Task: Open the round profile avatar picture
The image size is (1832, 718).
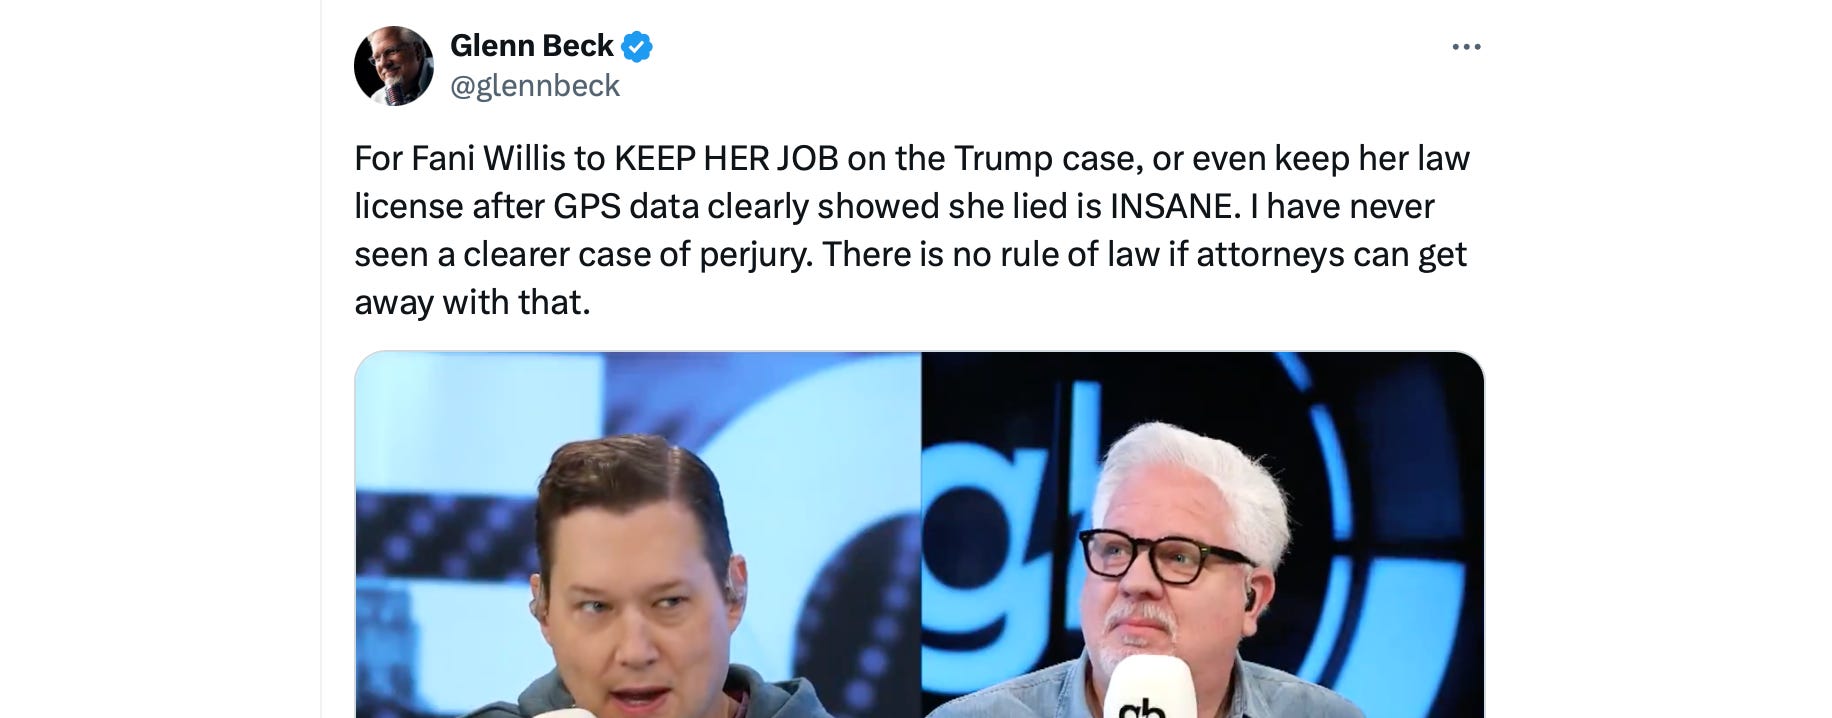Action: tap(394, 66)
